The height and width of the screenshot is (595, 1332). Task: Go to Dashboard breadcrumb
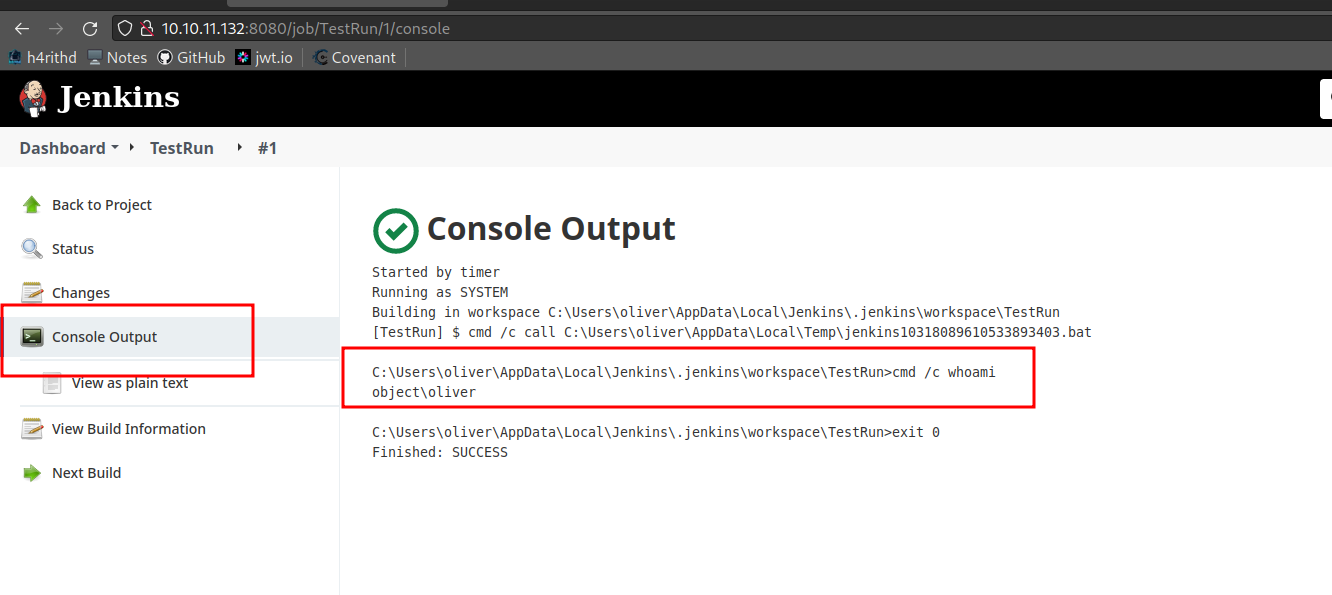(62, 148)
